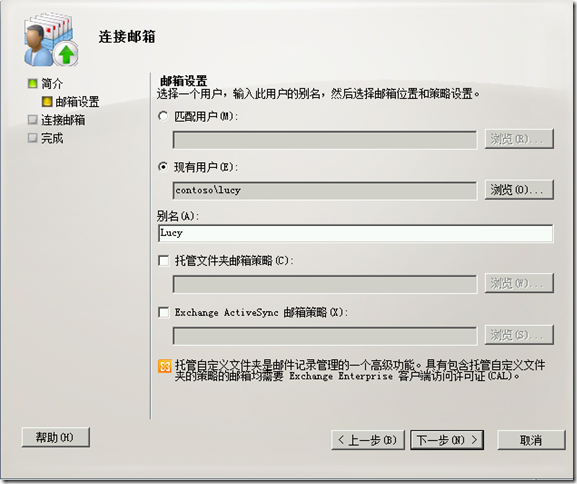
Task: Select 连接邮箱 step in wizard sidebar
Action: tap(63, 120)
